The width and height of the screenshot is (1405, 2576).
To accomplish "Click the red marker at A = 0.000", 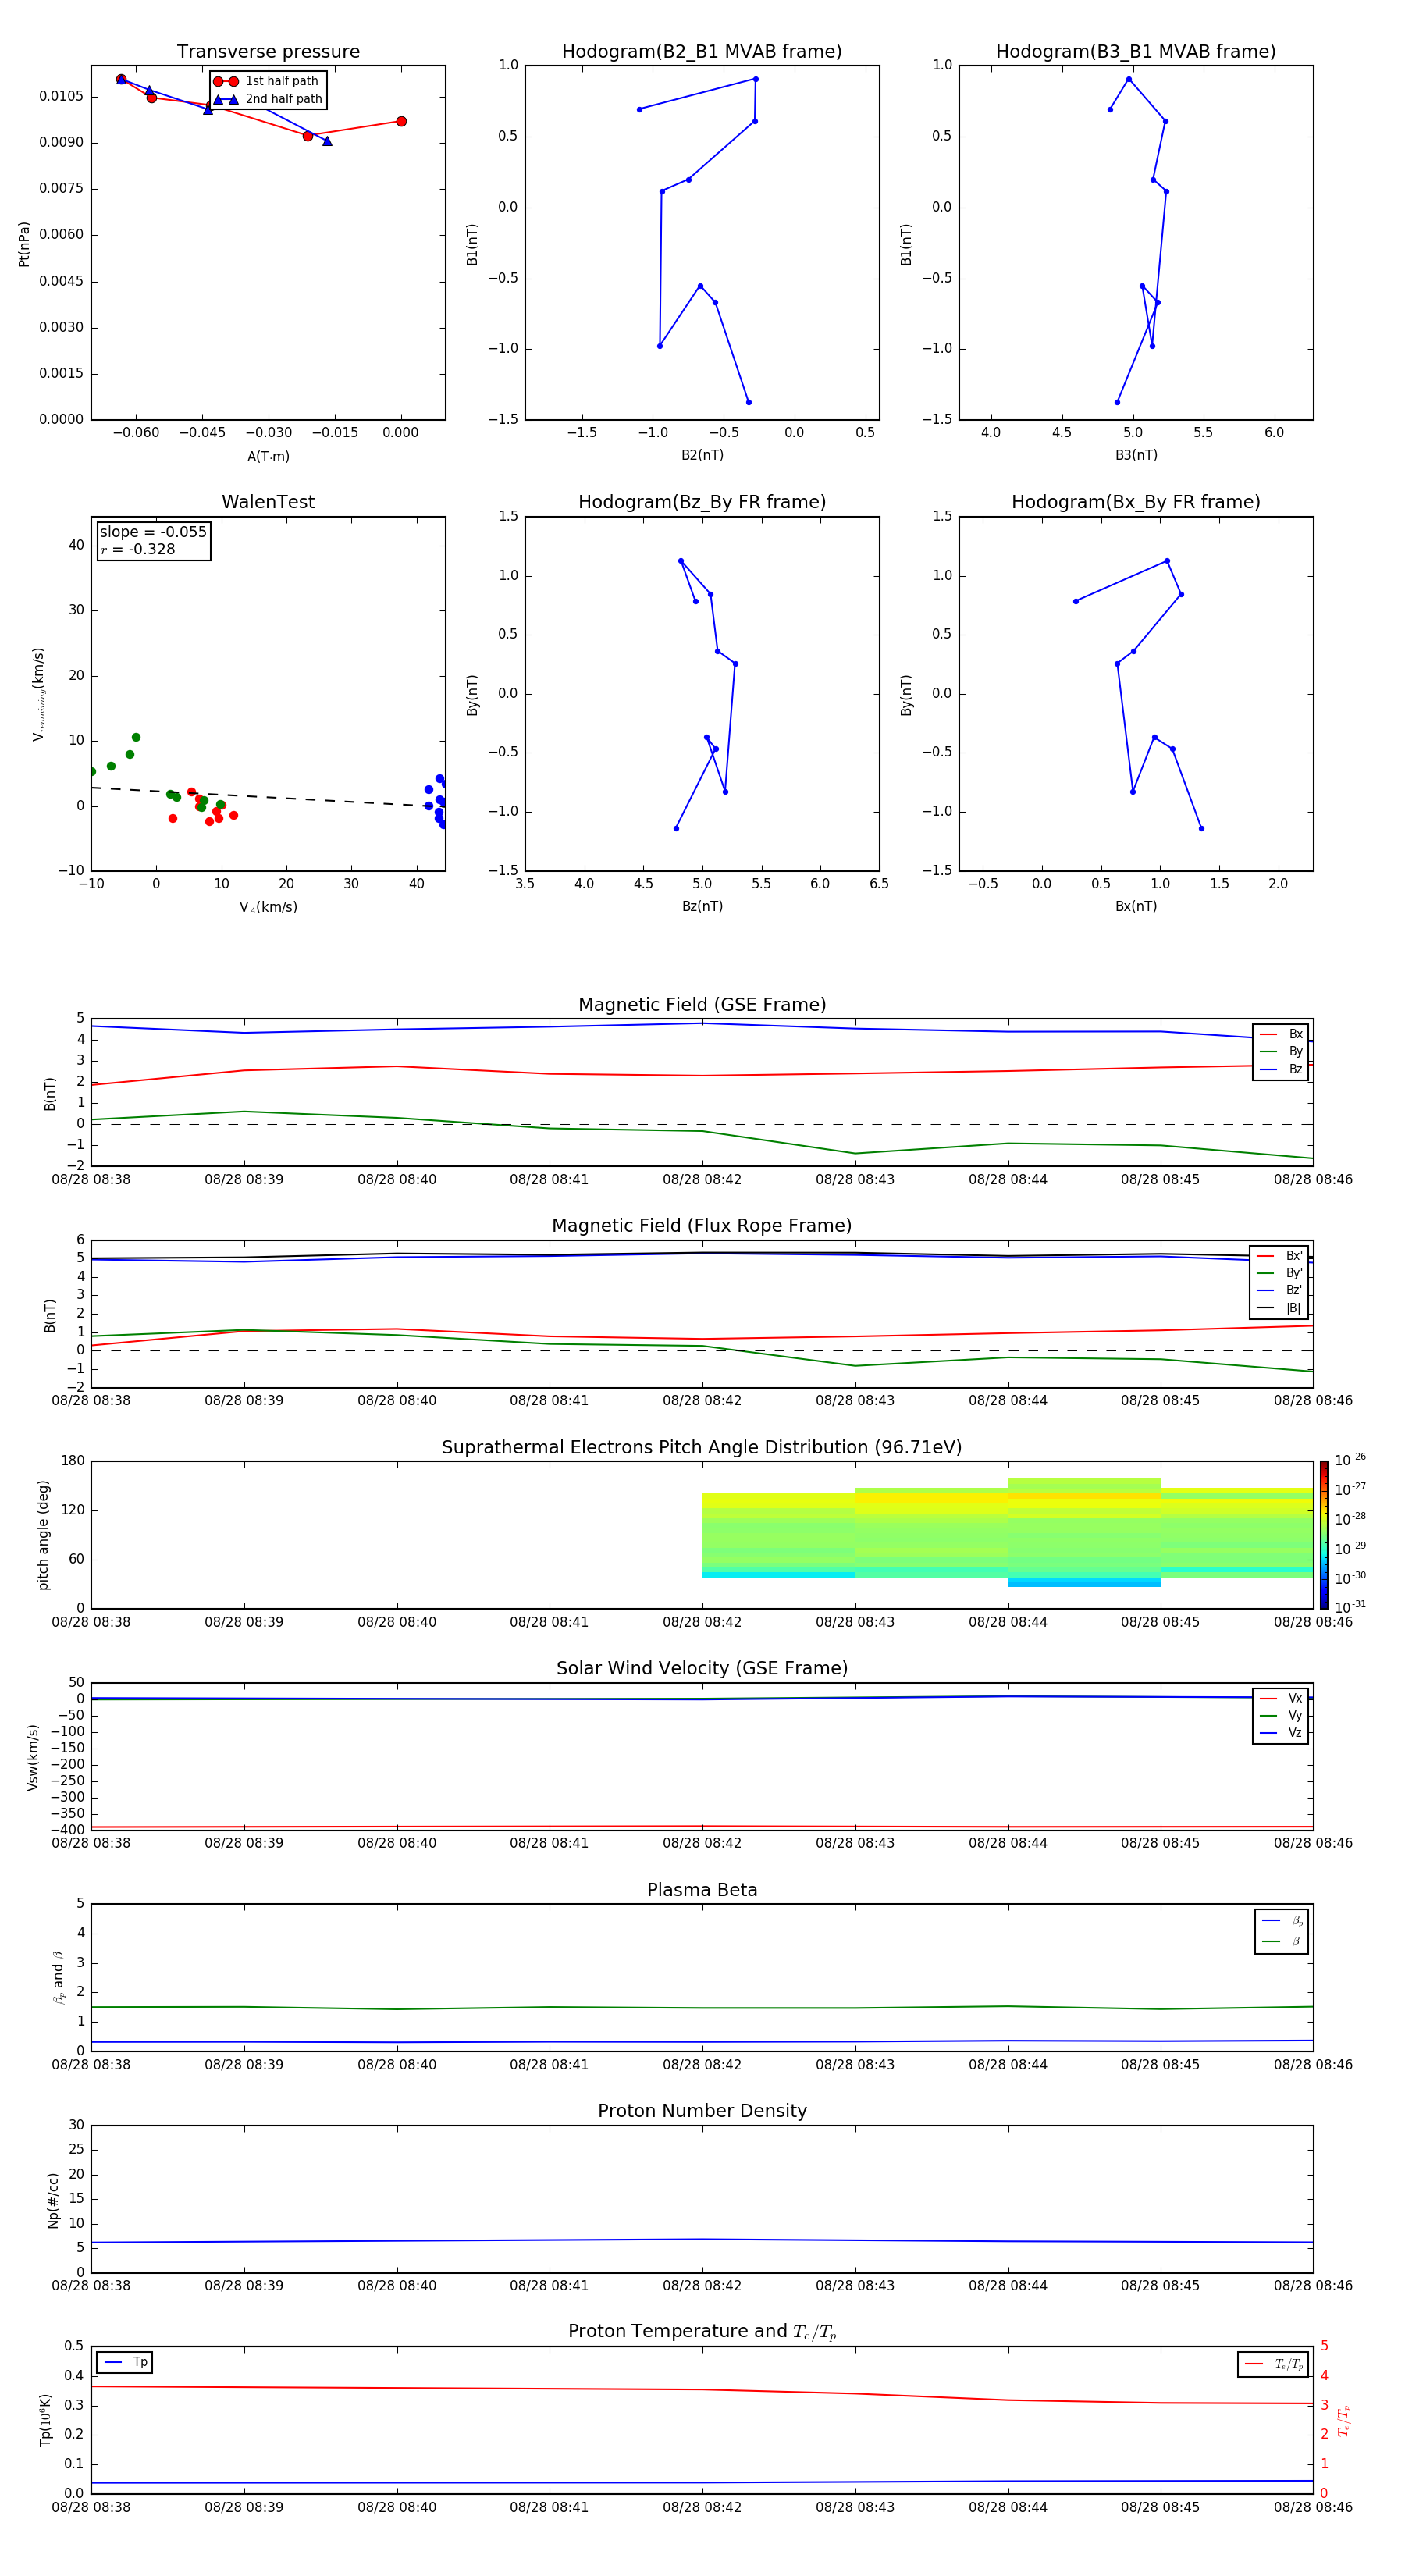I will 401,121.
